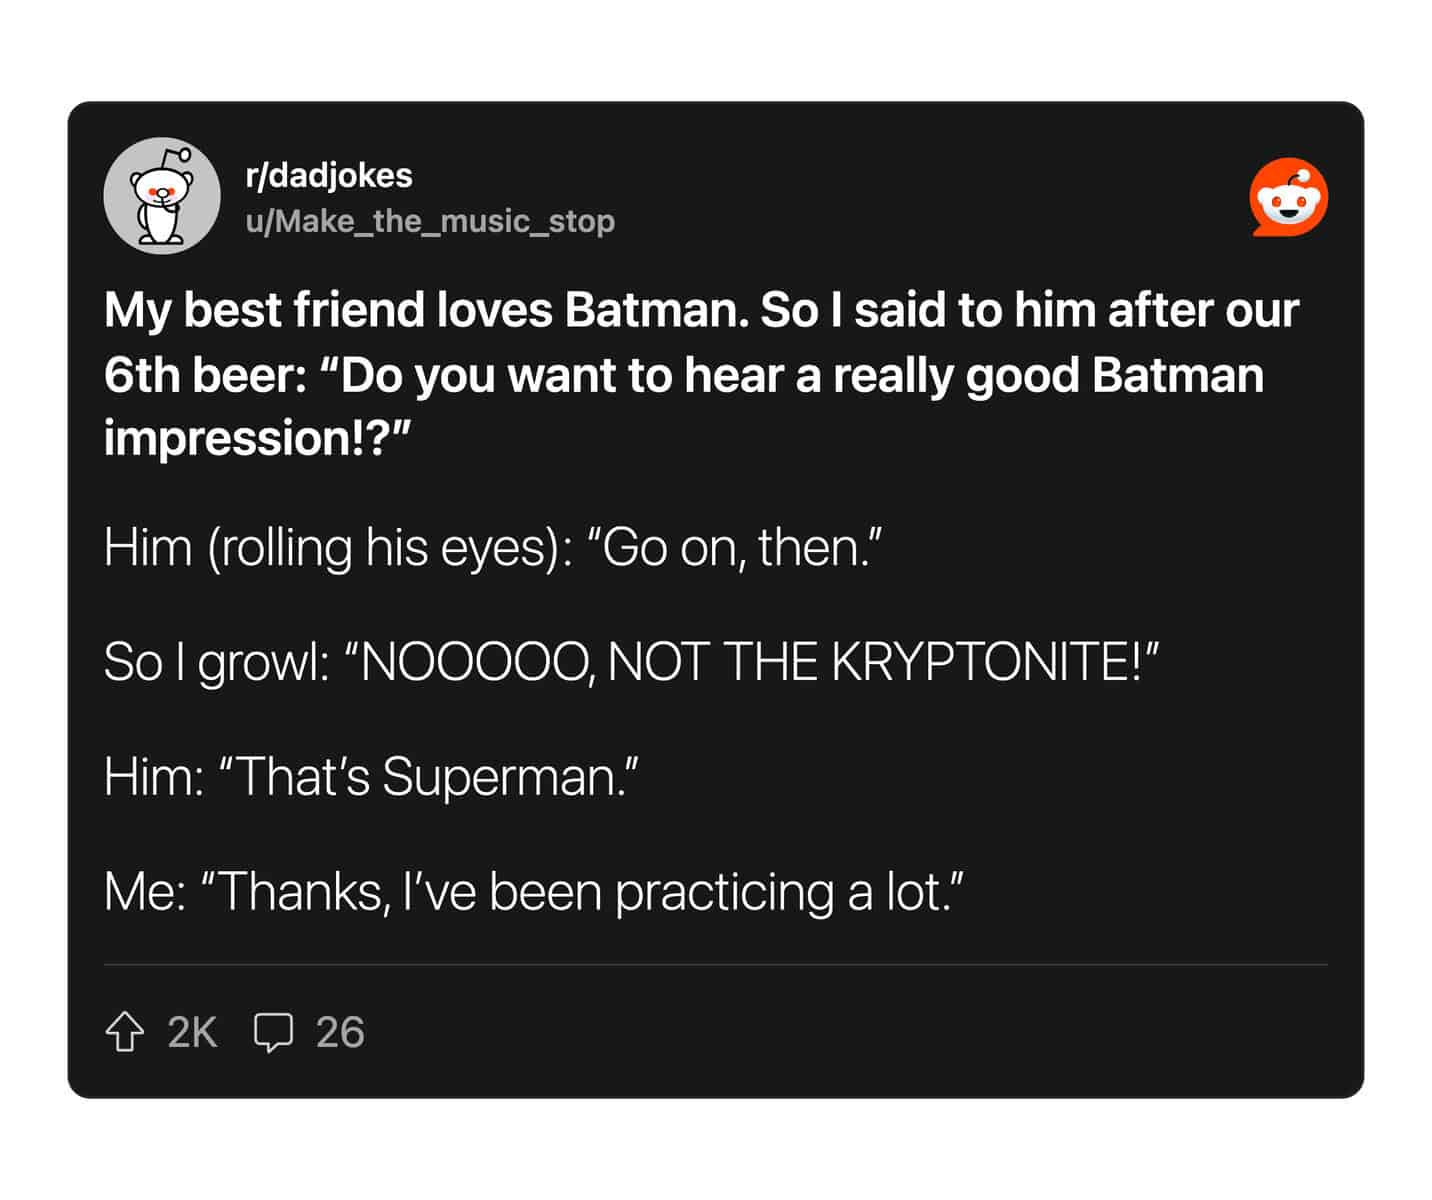Open the Snoo user avatar
This screenshot has height=1200, width=1432.
click(x=162, y=195)
